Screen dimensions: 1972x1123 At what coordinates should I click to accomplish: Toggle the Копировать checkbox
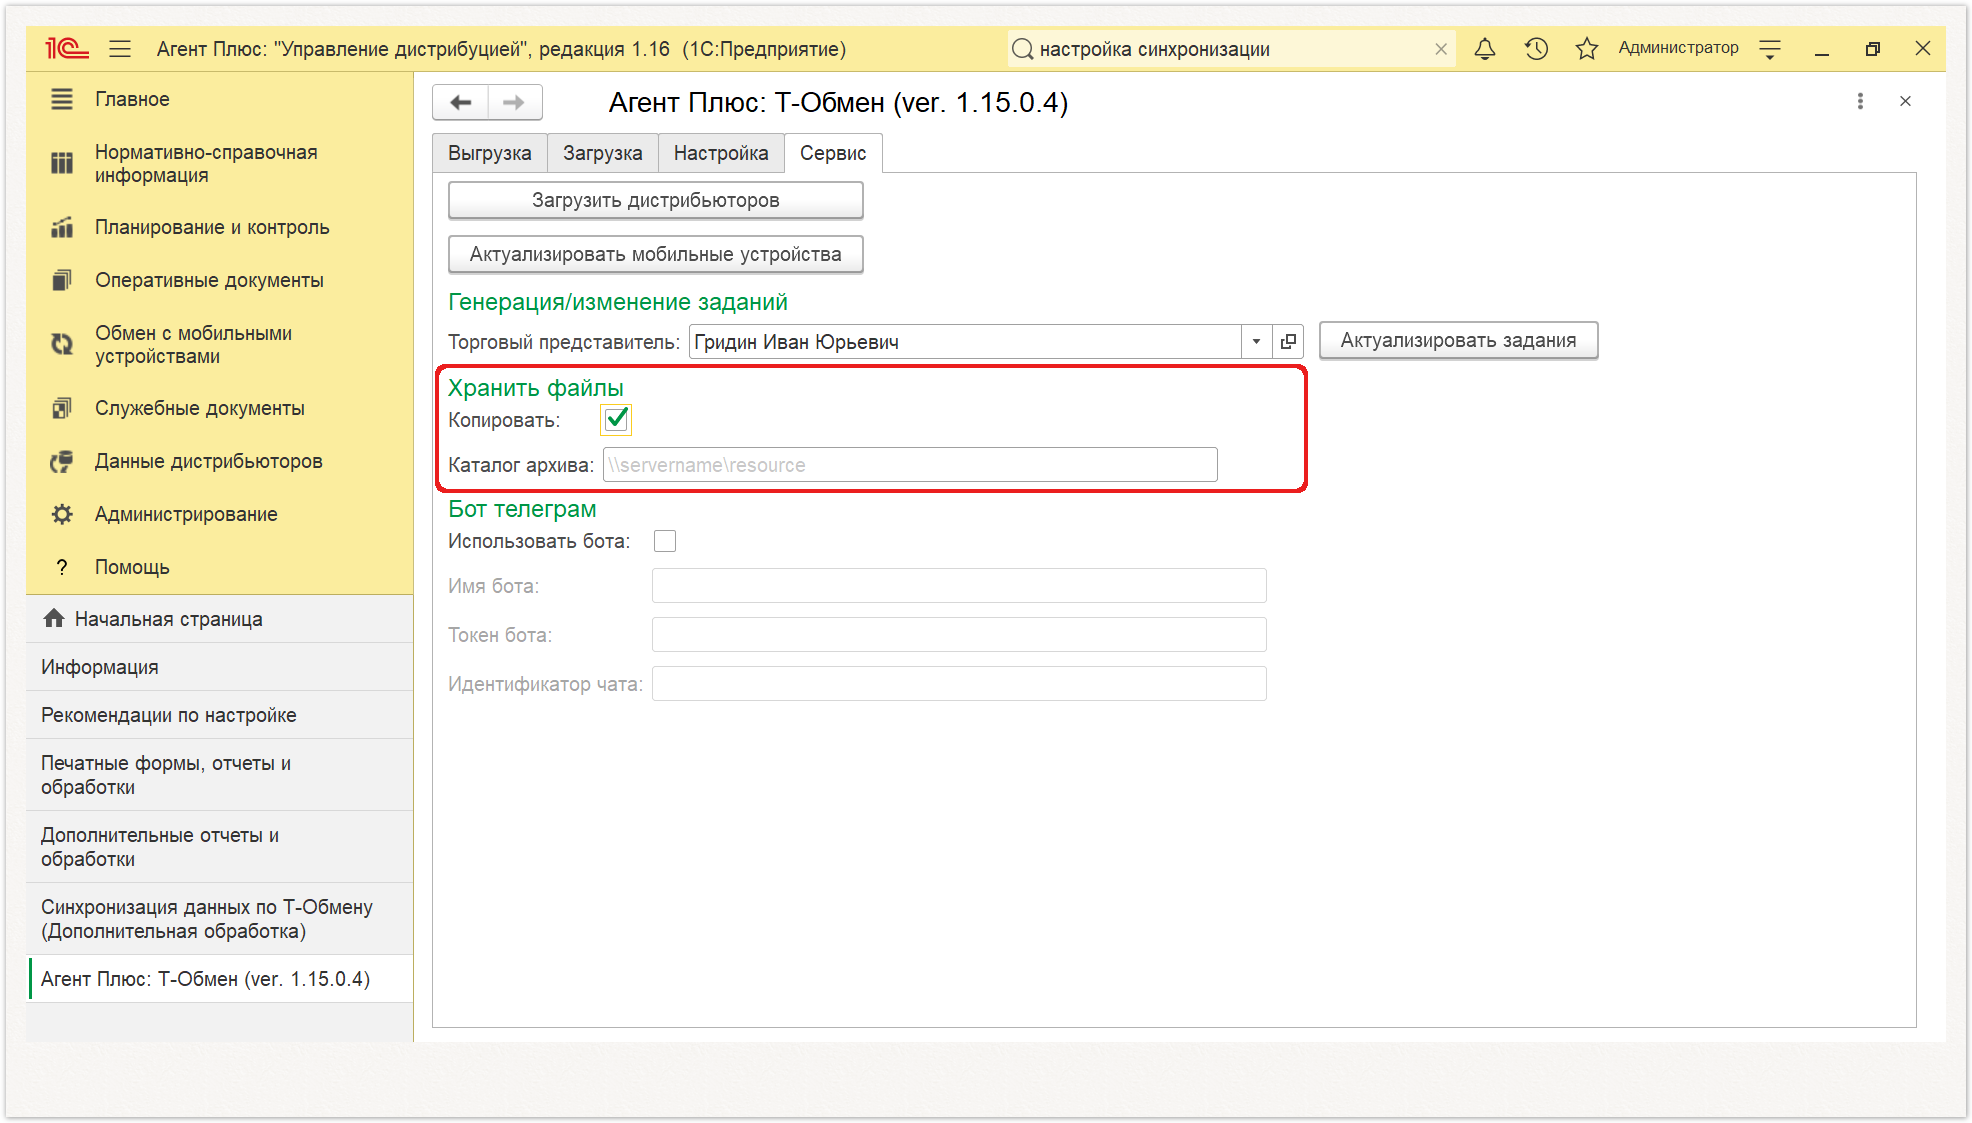point(616,419)
